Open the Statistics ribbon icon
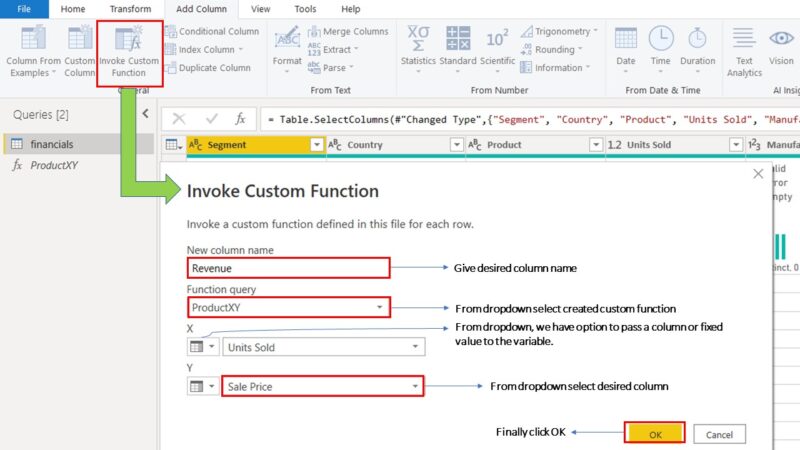The width and height of the screenshot is (800, 450). pos(418,40)
